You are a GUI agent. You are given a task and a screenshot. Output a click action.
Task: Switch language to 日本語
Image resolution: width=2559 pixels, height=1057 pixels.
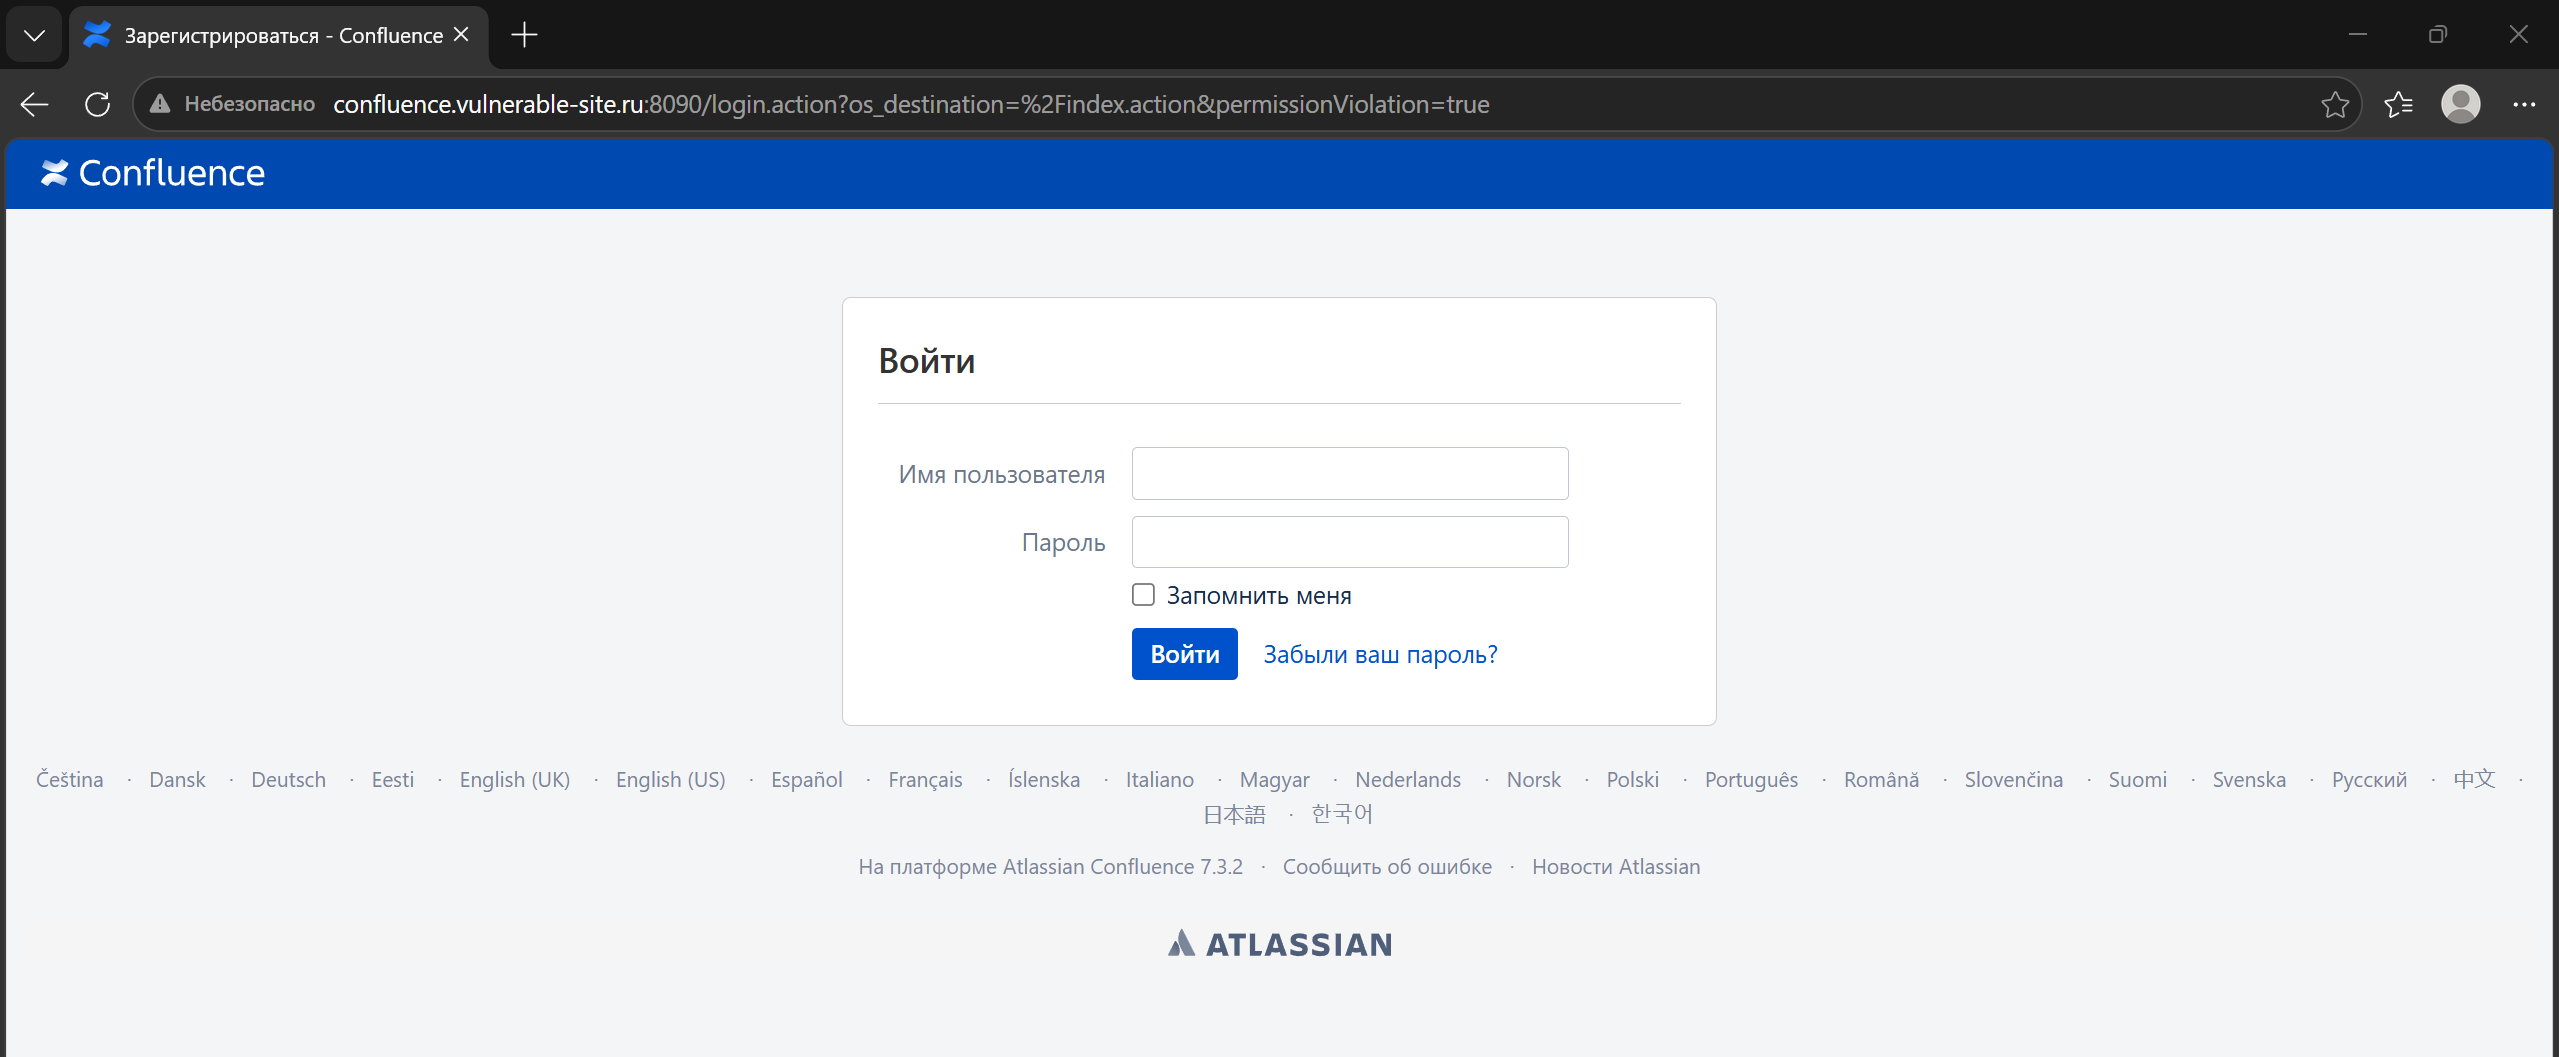(1234, 815)
